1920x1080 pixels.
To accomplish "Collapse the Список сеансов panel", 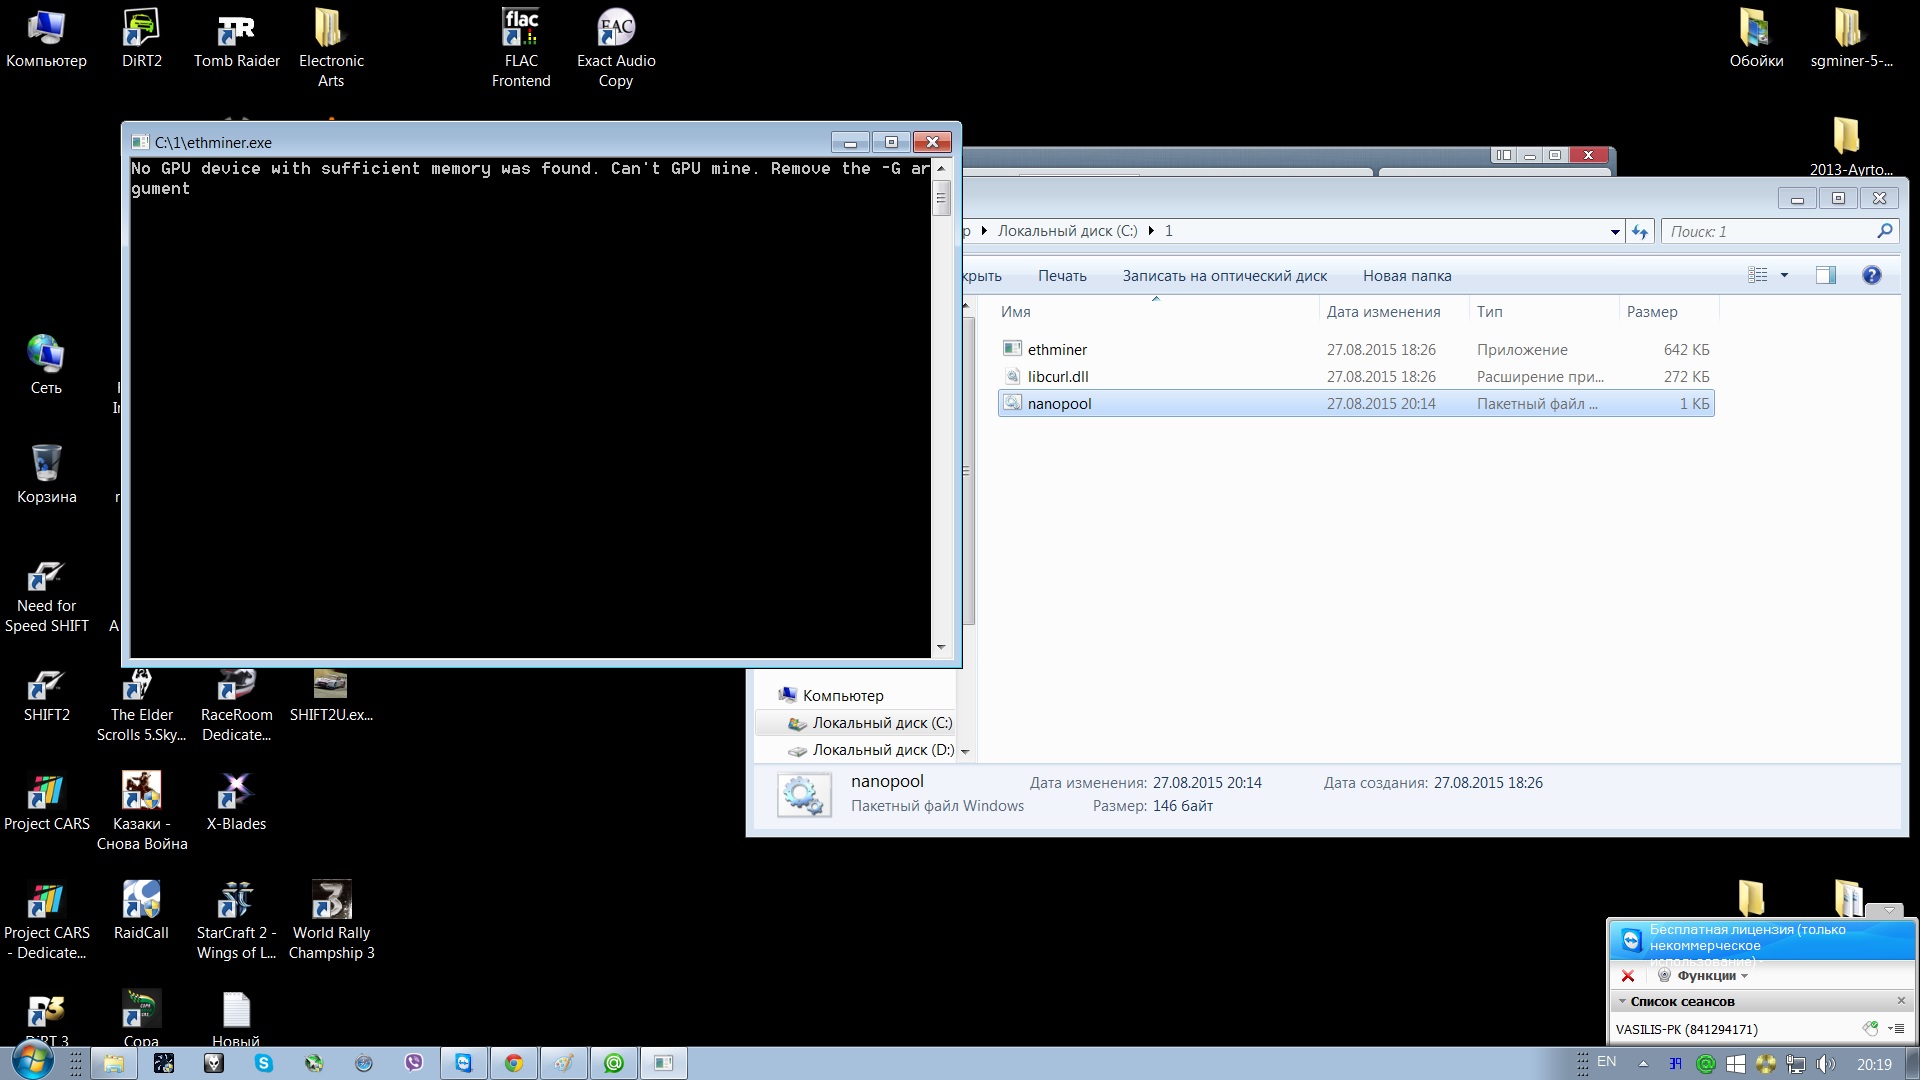I will point(1622,1001).
